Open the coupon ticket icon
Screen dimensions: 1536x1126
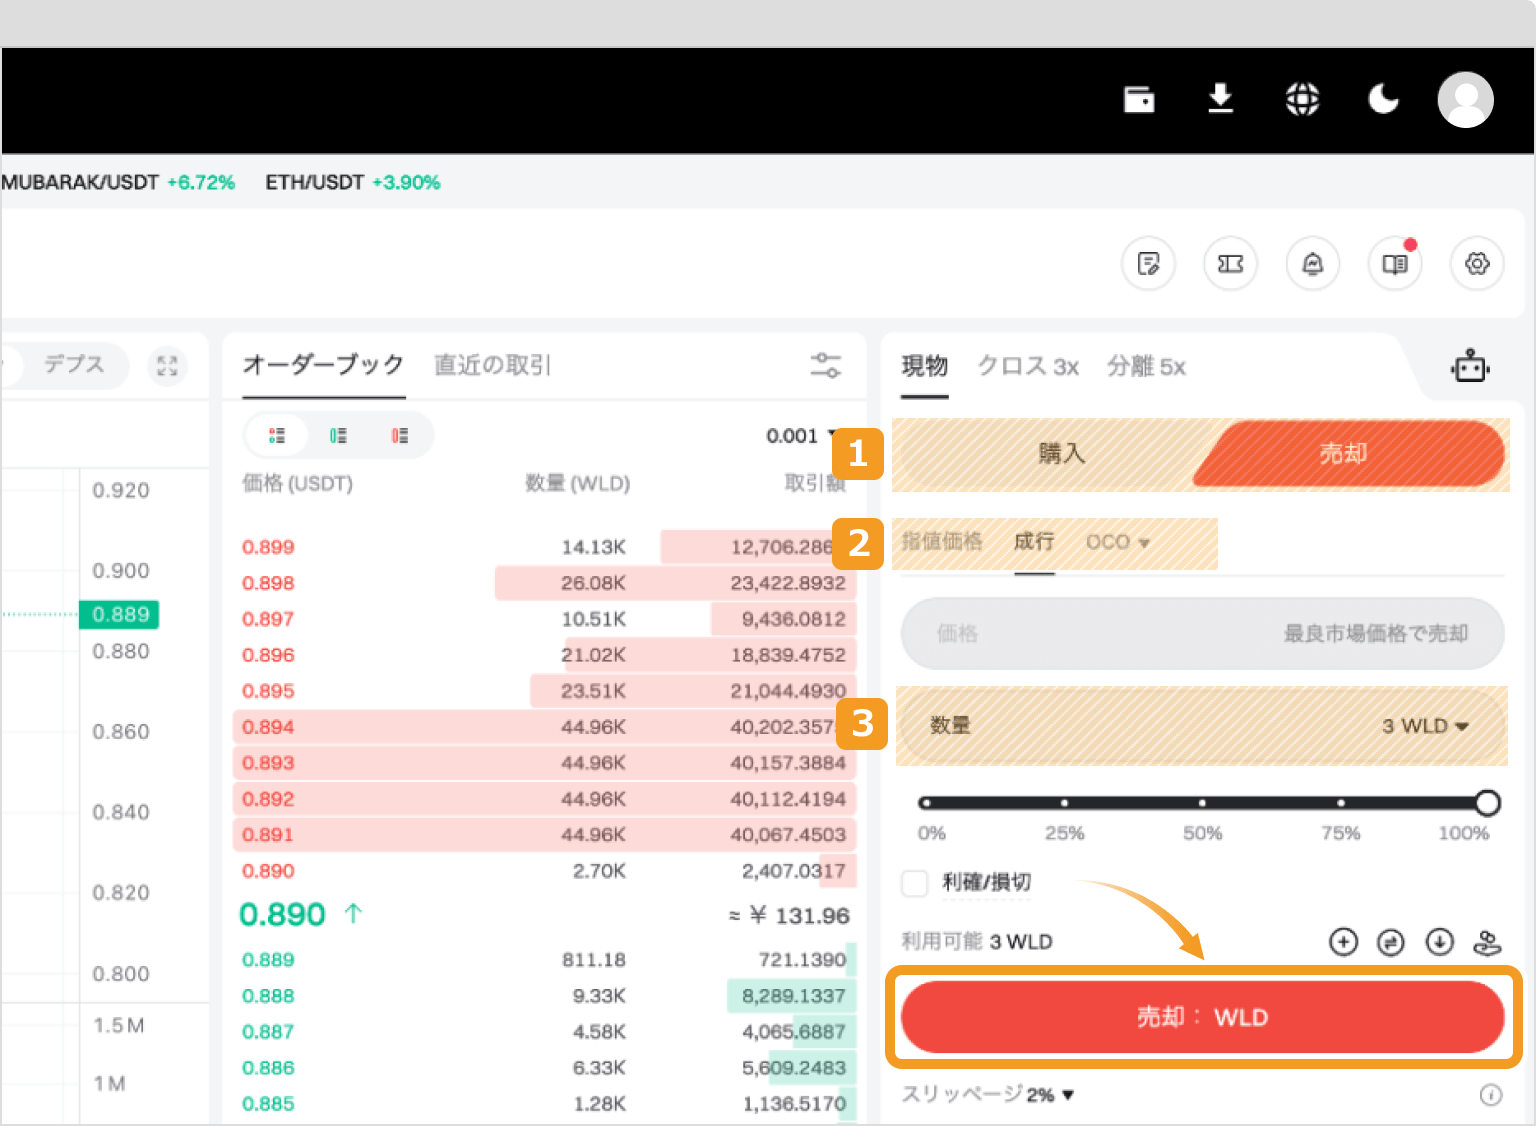tap(1230, 264)
